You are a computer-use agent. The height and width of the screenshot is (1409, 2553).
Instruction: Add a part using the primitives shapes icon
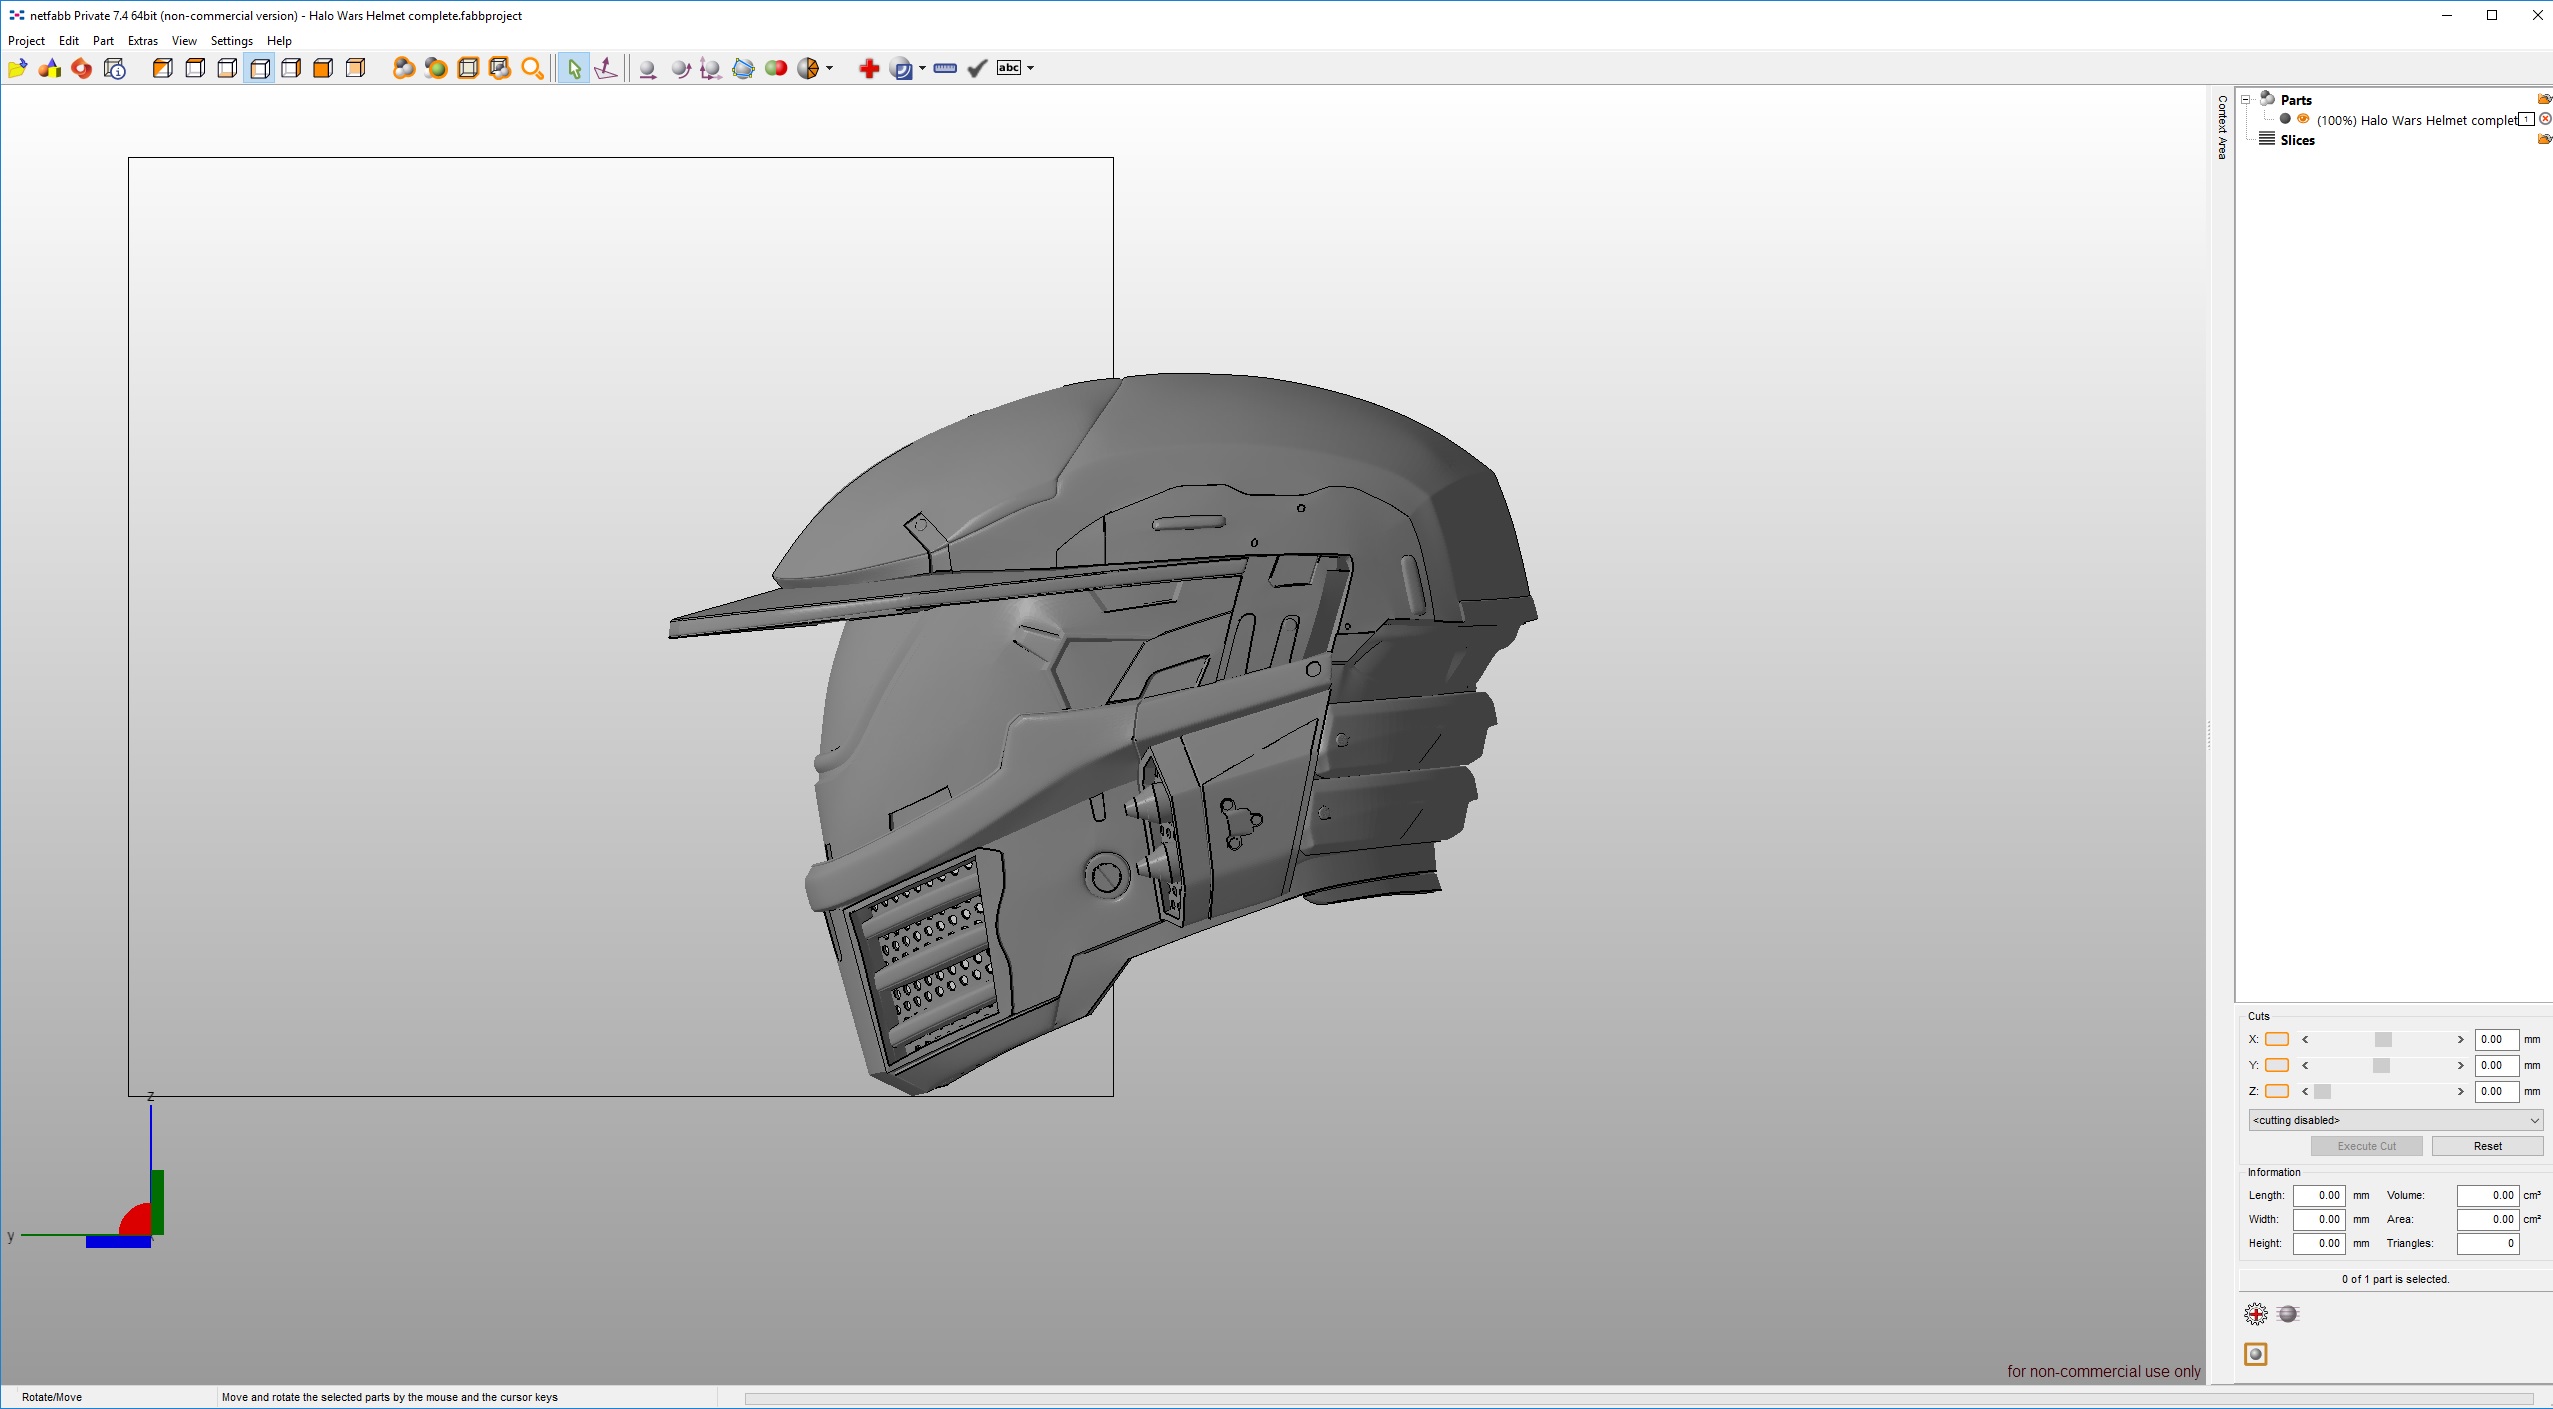(49, 68)
